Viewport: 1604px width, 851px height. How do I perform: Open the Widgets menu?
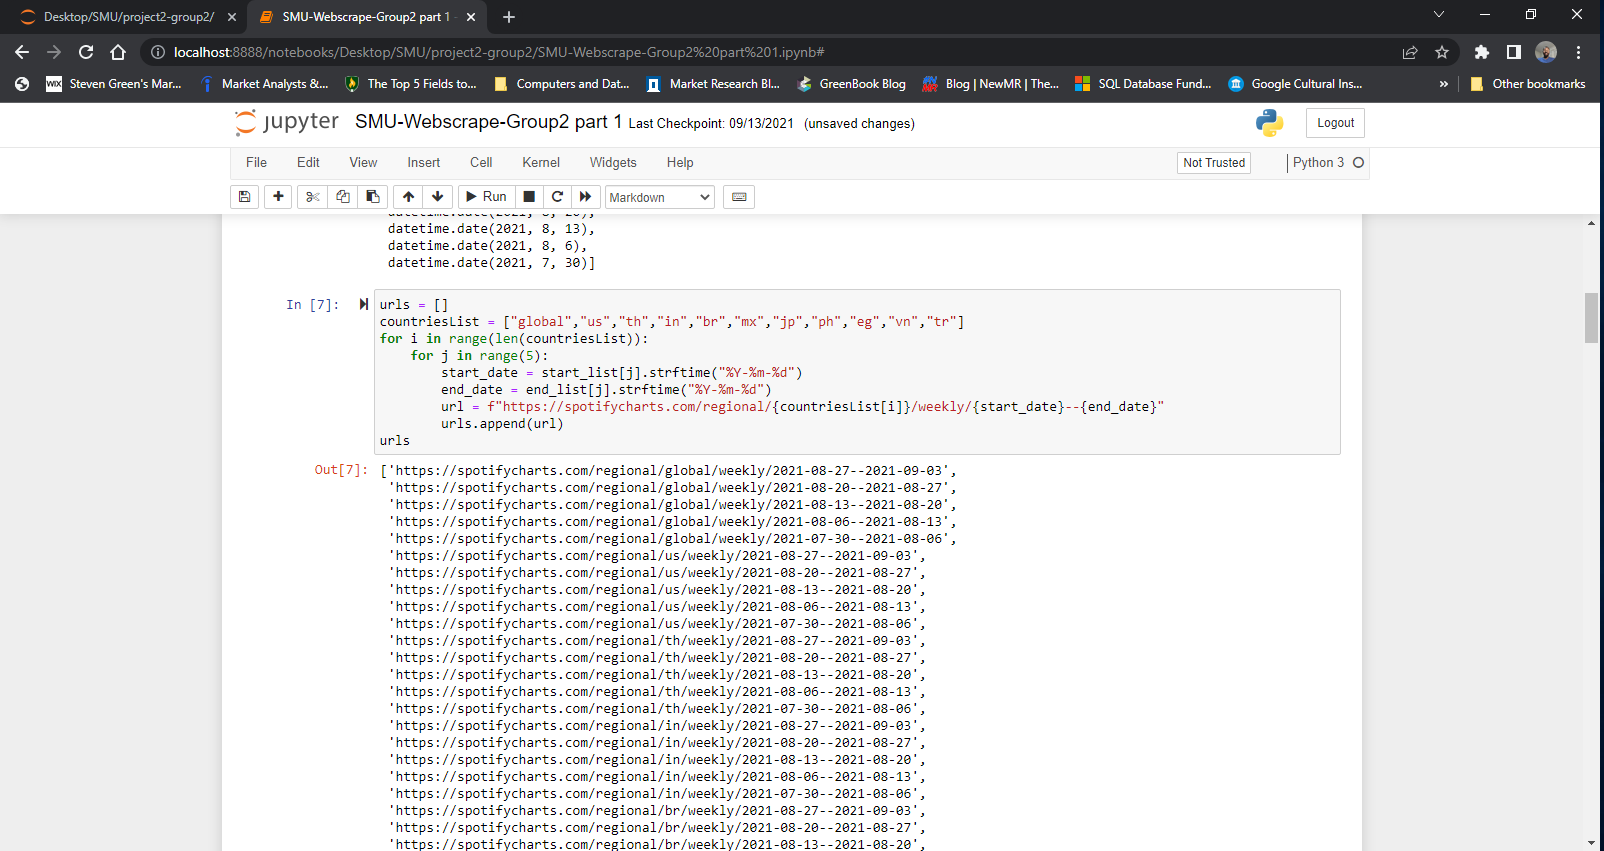(x=613, y=162)
